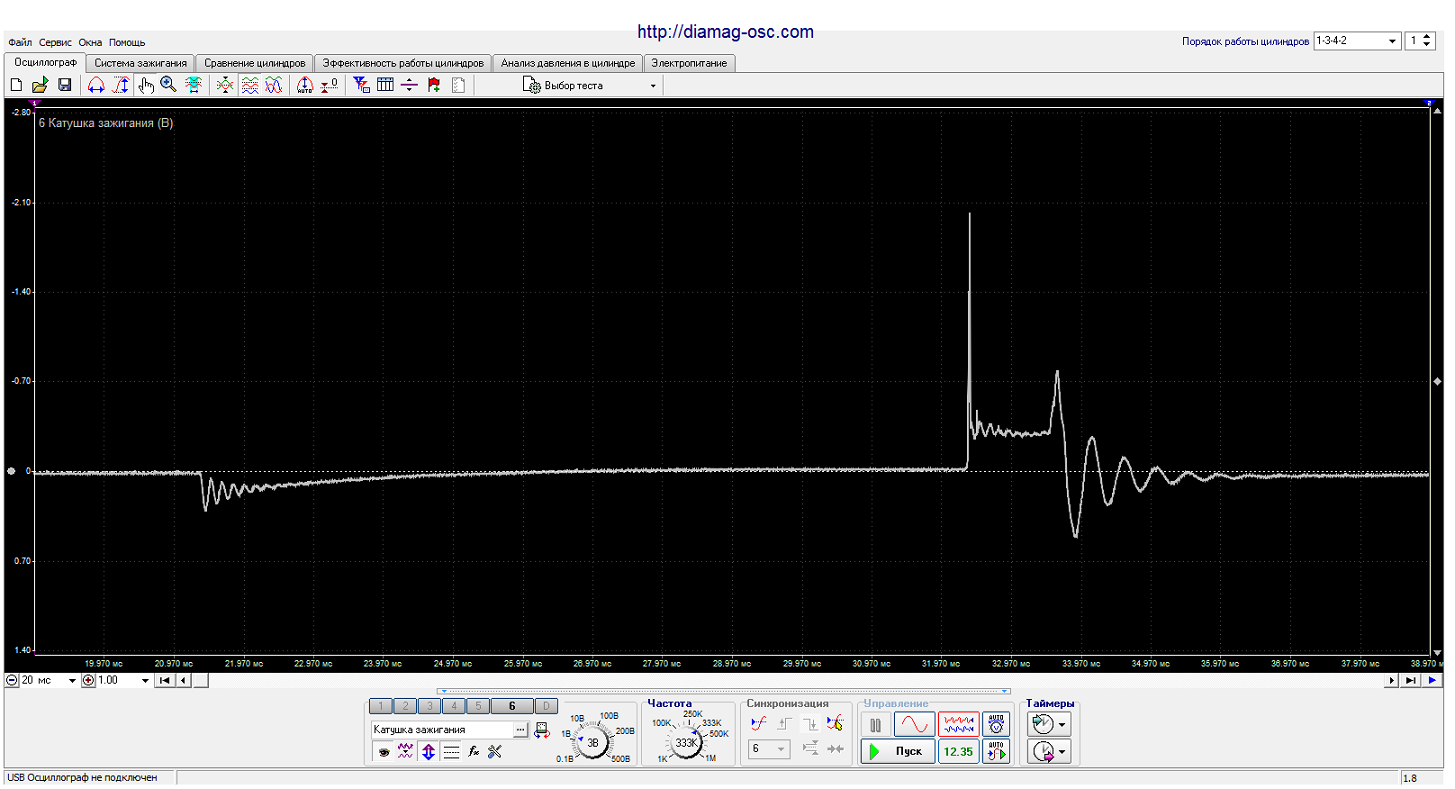
Task: Save the oscillogram with the floppy disk icon
Action: pos(64,86)
